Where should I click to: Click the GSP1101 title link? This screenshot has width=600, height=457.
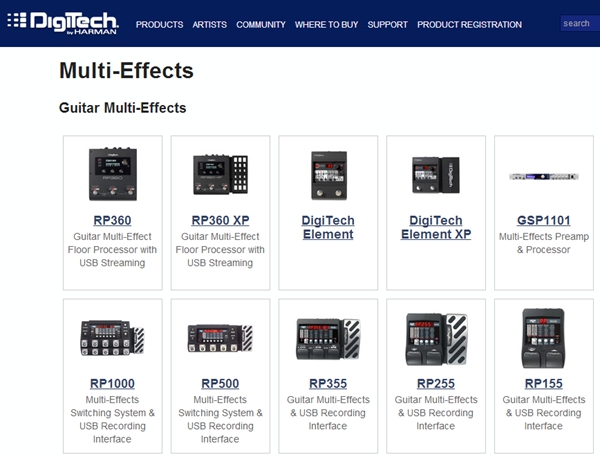[x=544, y=220]
